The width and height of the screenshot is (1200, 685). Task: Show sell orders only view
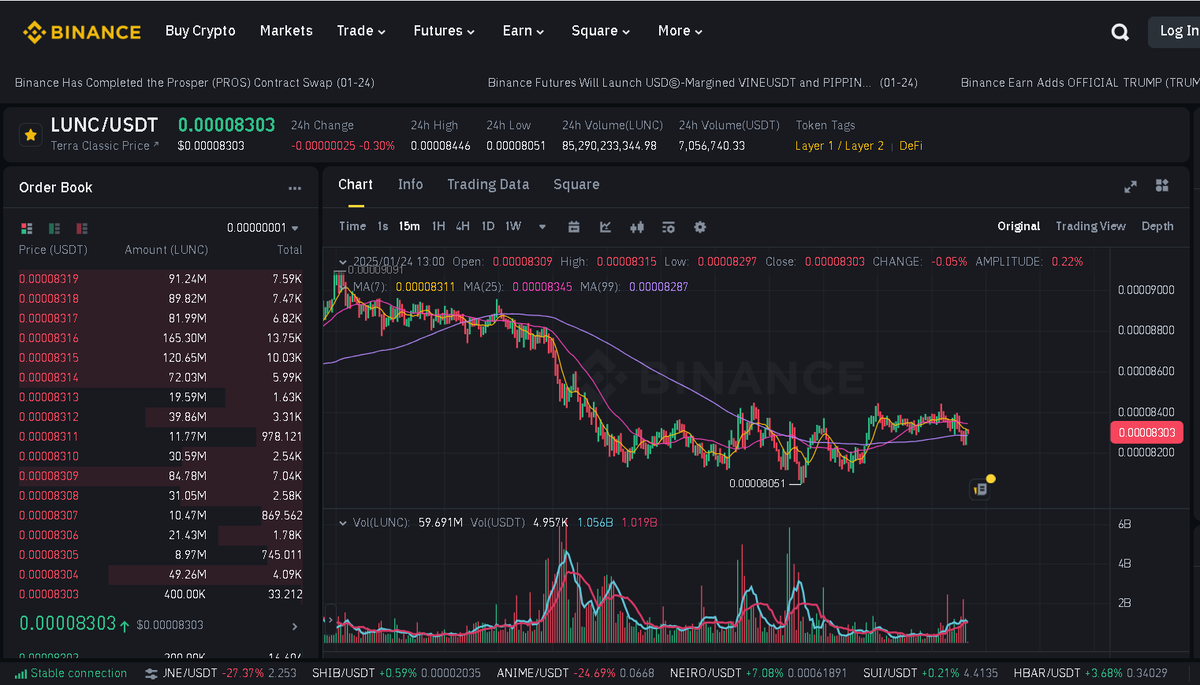pos(82,228)
